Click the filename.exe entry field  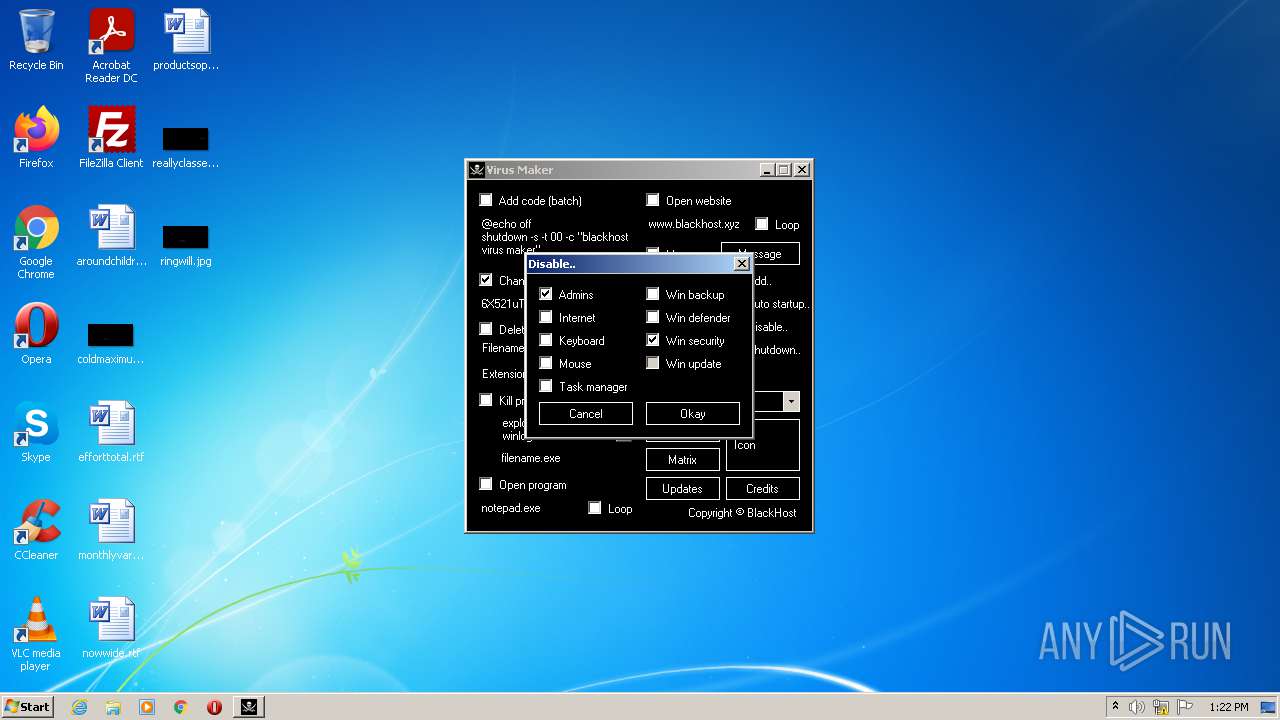click(x=531, y=458)
